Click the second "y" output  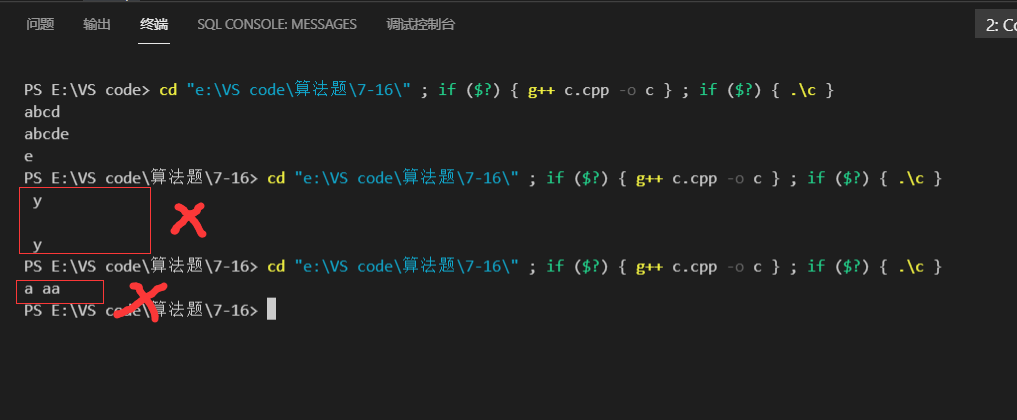point(37,244)
